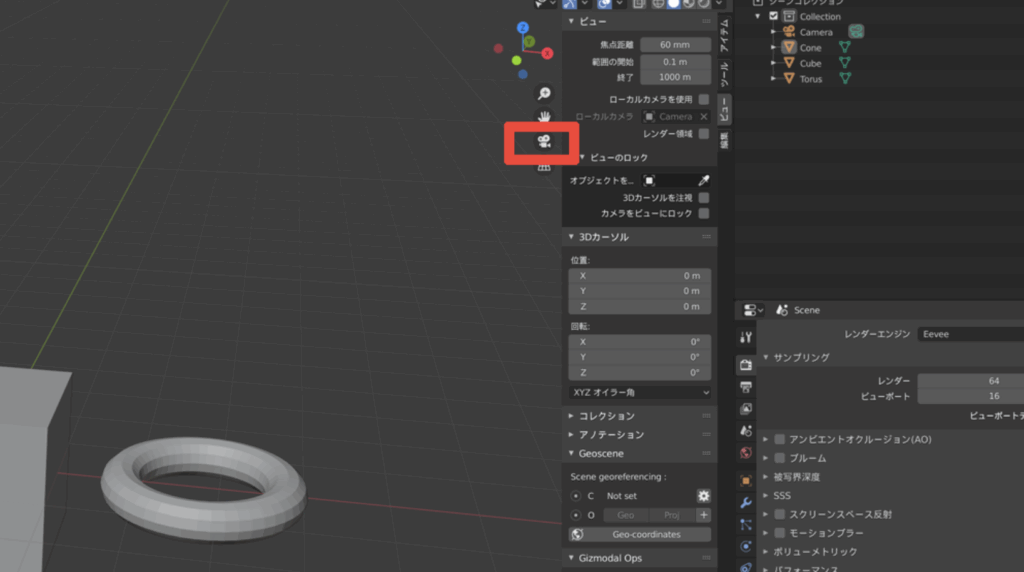Image resolution: width=1024 pixels, height=572 pixels.
Task: Open the Output properties printer icon
Action: click(x=746, y=387)
